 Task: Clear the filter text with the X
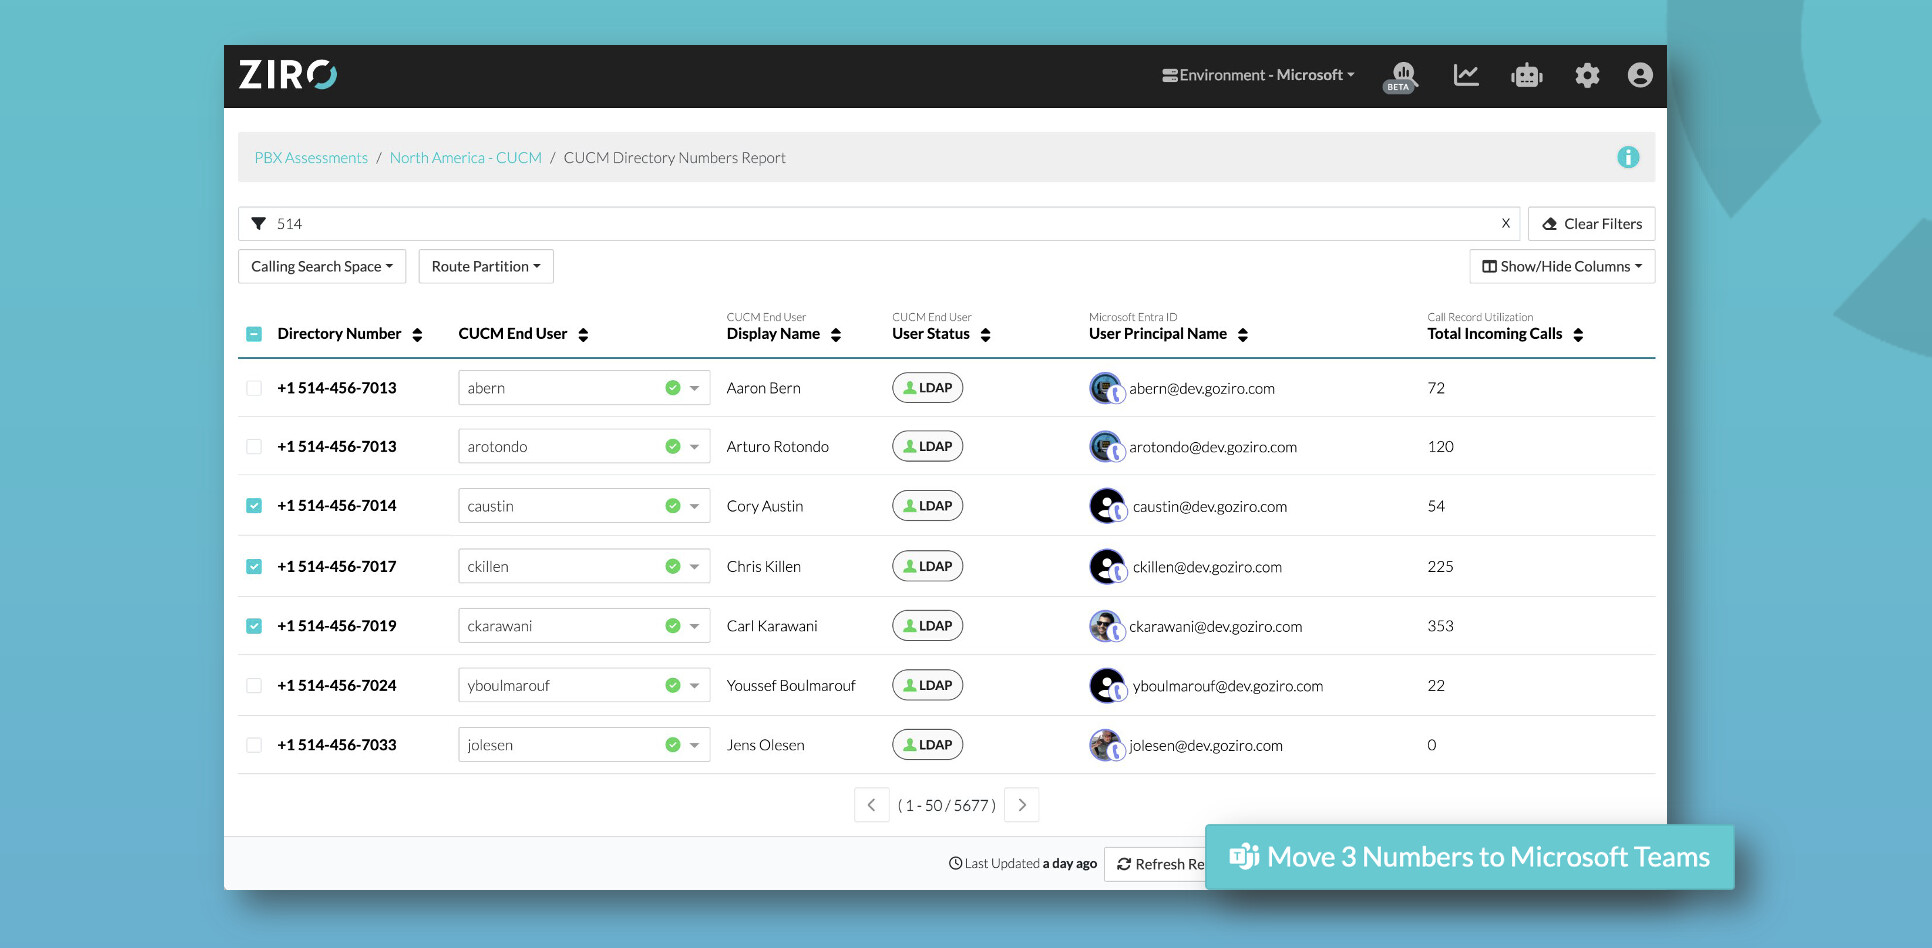[x=1505, y=223]
